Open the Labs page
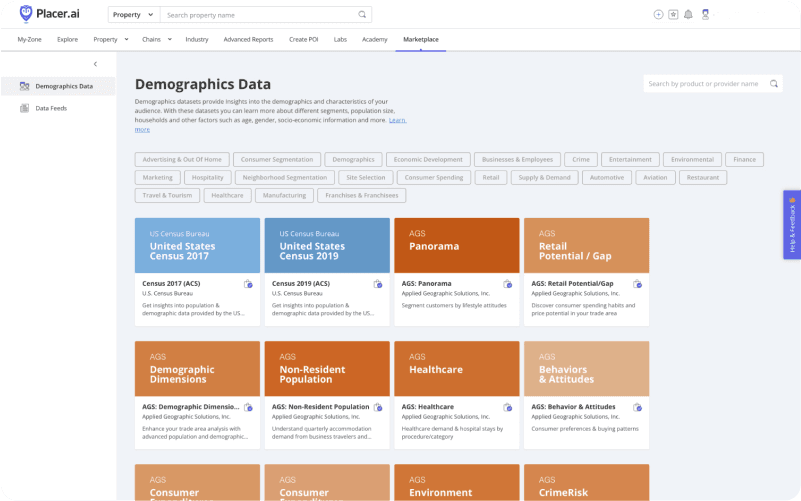801x501 pixels. pos(340,39)
